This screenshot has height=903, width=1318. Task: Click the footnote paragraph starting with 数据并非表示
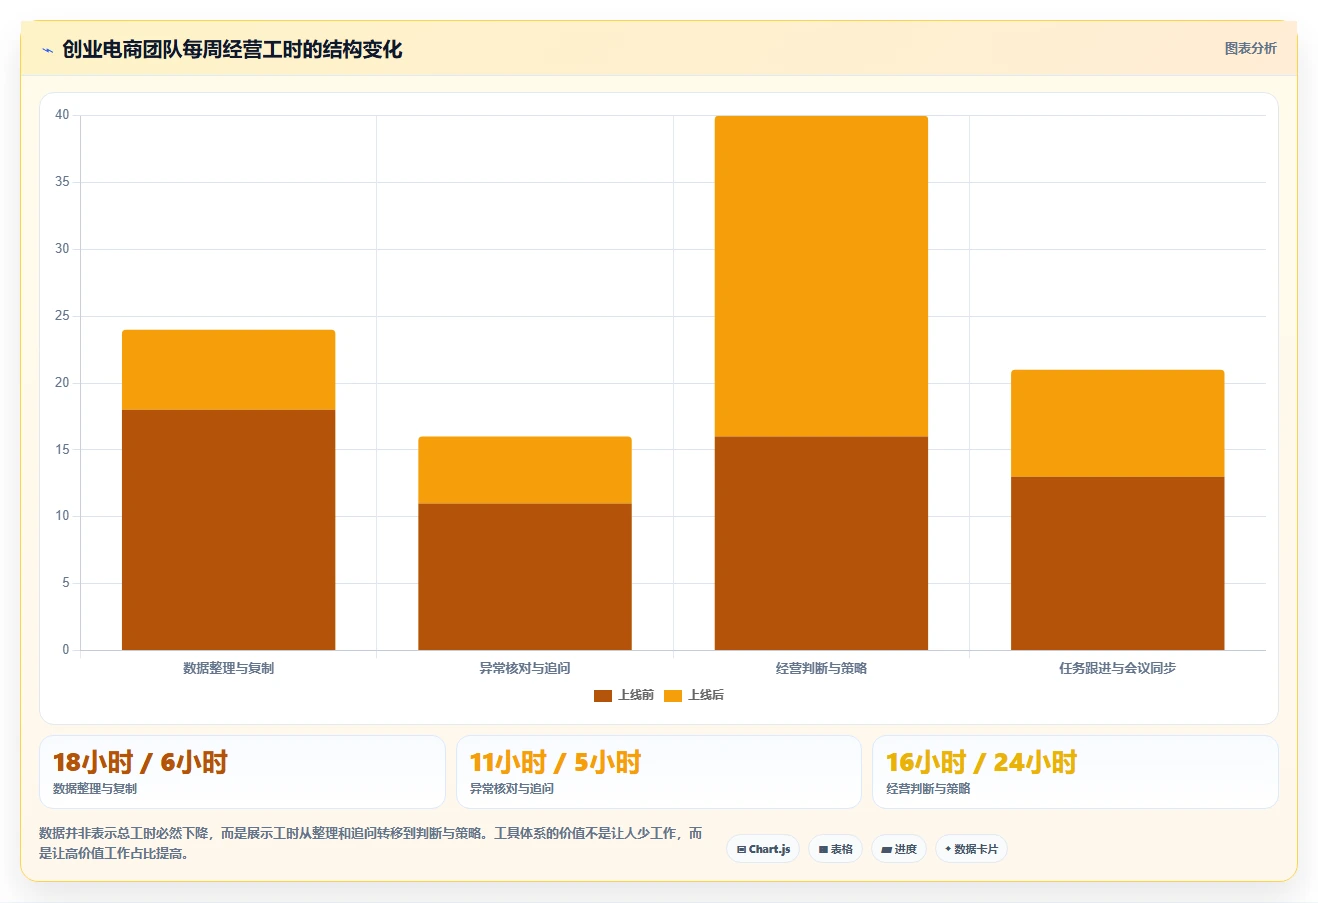point(371,843)
